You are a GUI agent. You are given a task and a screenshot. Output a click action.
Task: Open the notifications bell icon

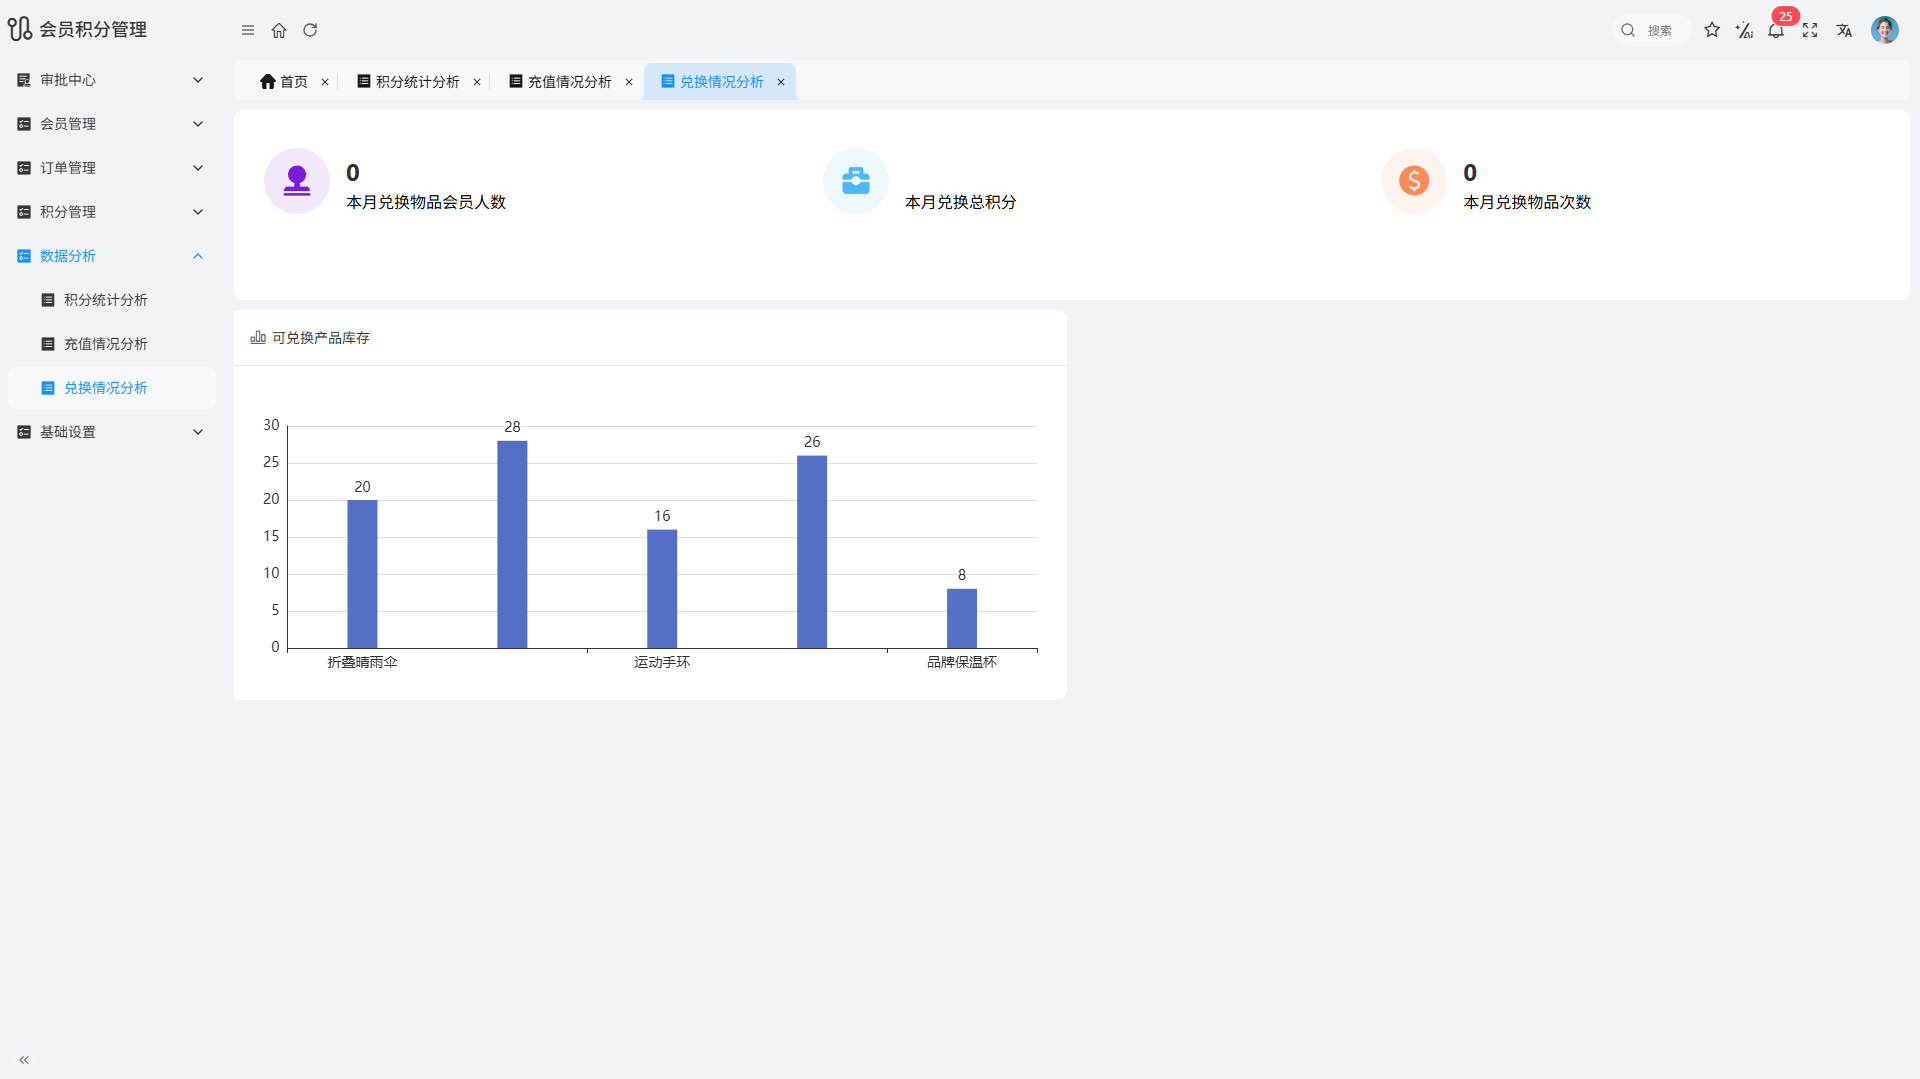tap(1776, 30)
